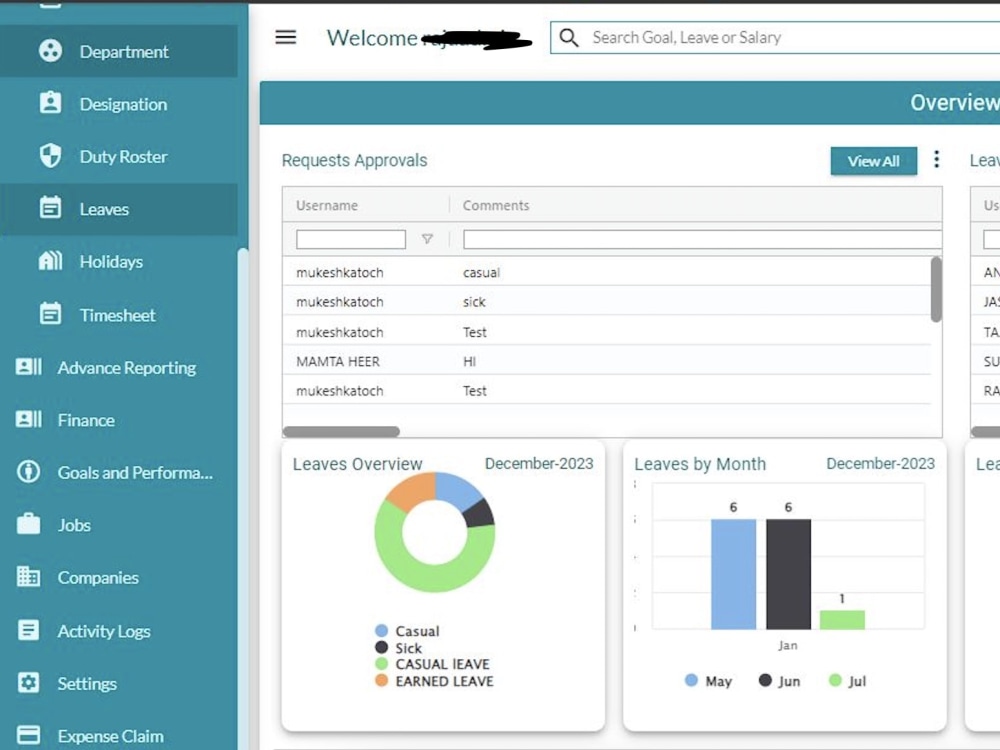Viewport: 1000px width, 750px height.
Task: Click the Leaves Overview December-2023 label
Action: tap(539, 464)
